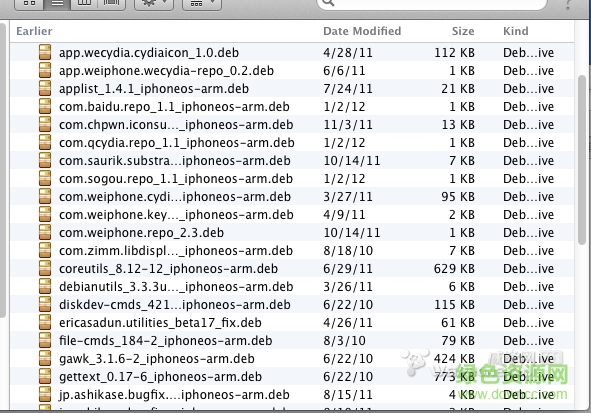Screen dimensions: 591x413
Task: Click the 112 KB size value
Action: click(454, 53)
